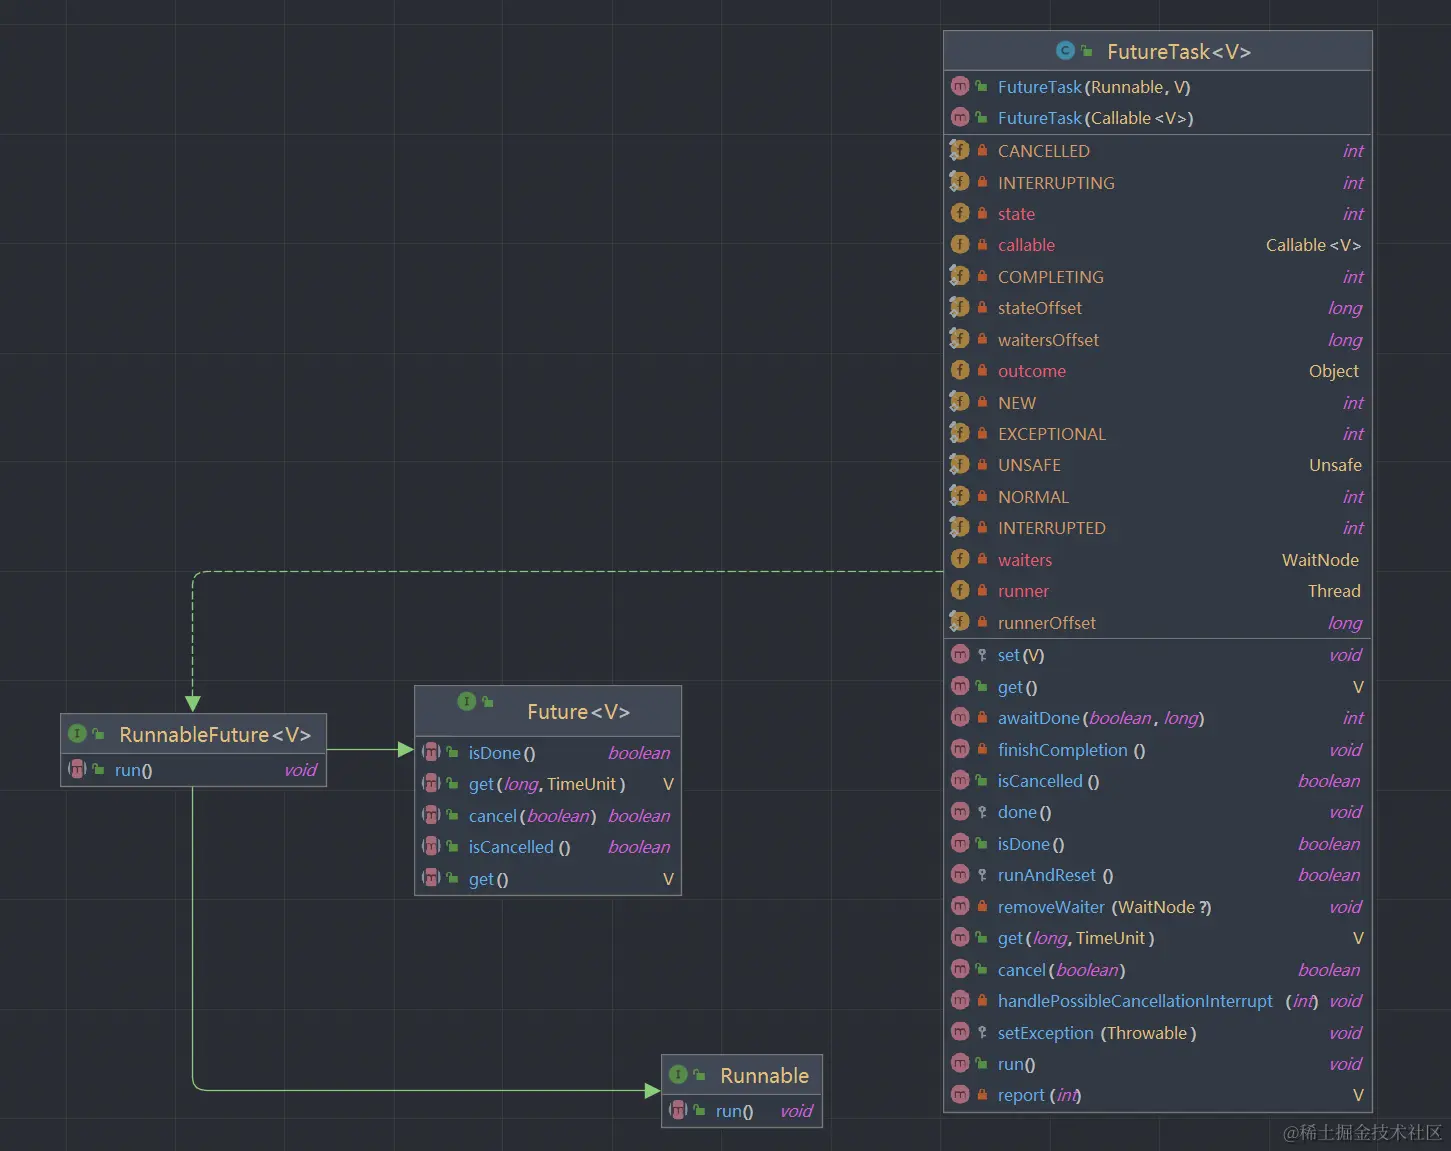Click the Unsafe type of the UNSAFE field
This screenshot has width=1451, height=1151.
pyautogui.click(x=1335, y=465)
